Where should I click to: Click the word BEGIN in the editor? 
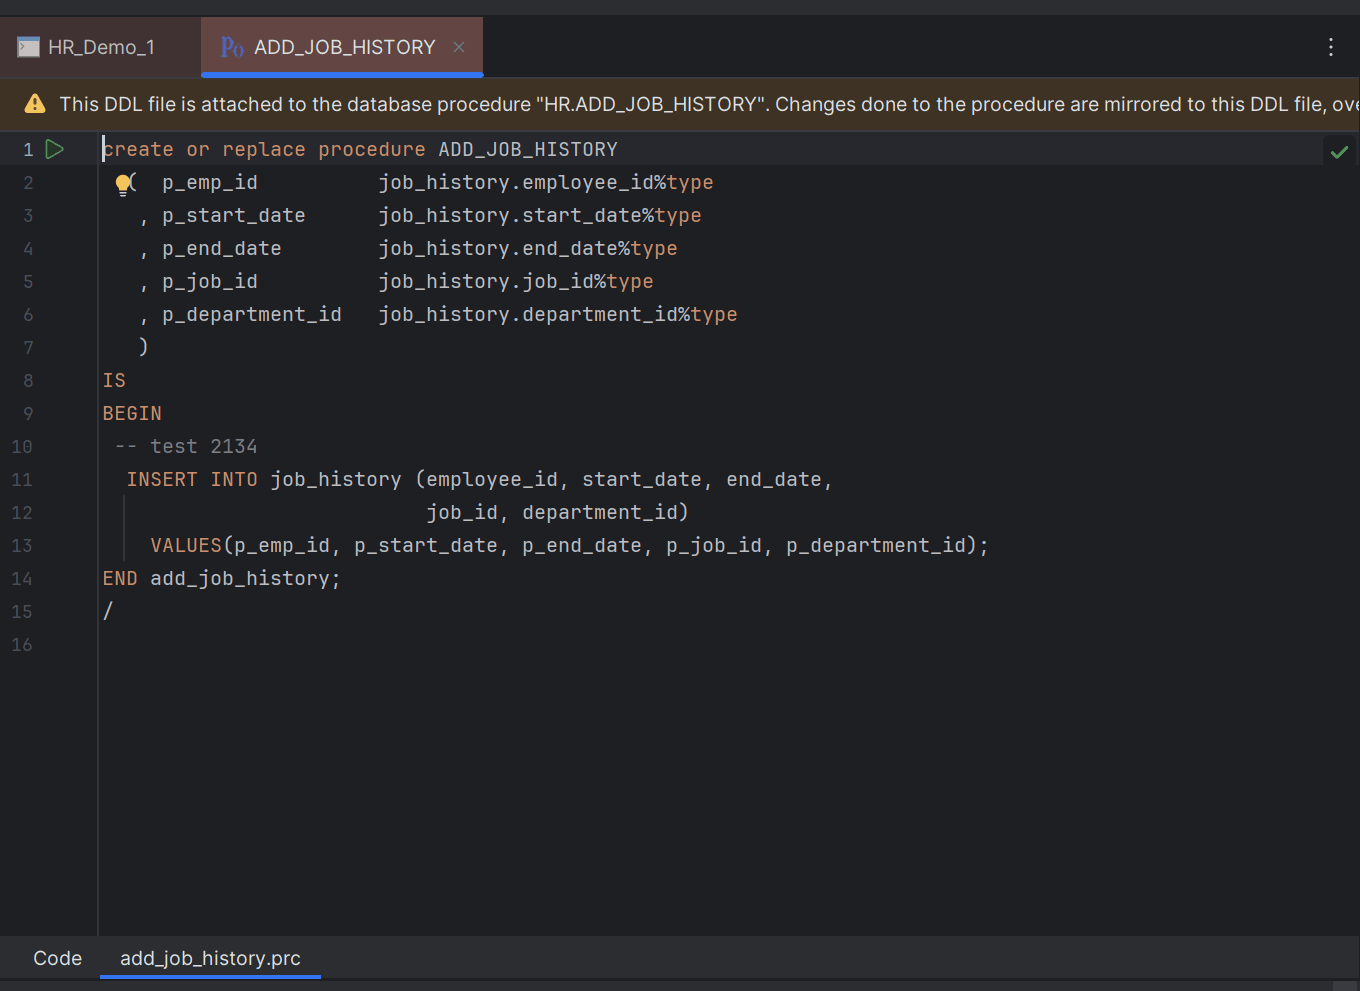coord(131,413)
